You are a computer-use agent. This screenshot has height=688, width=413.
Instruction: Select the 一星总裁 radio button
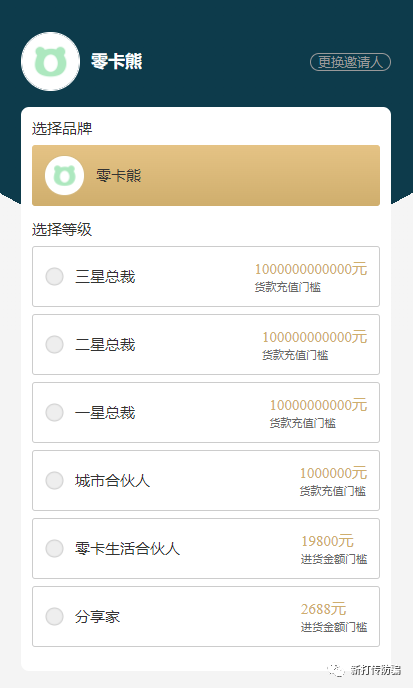[54, 412]
